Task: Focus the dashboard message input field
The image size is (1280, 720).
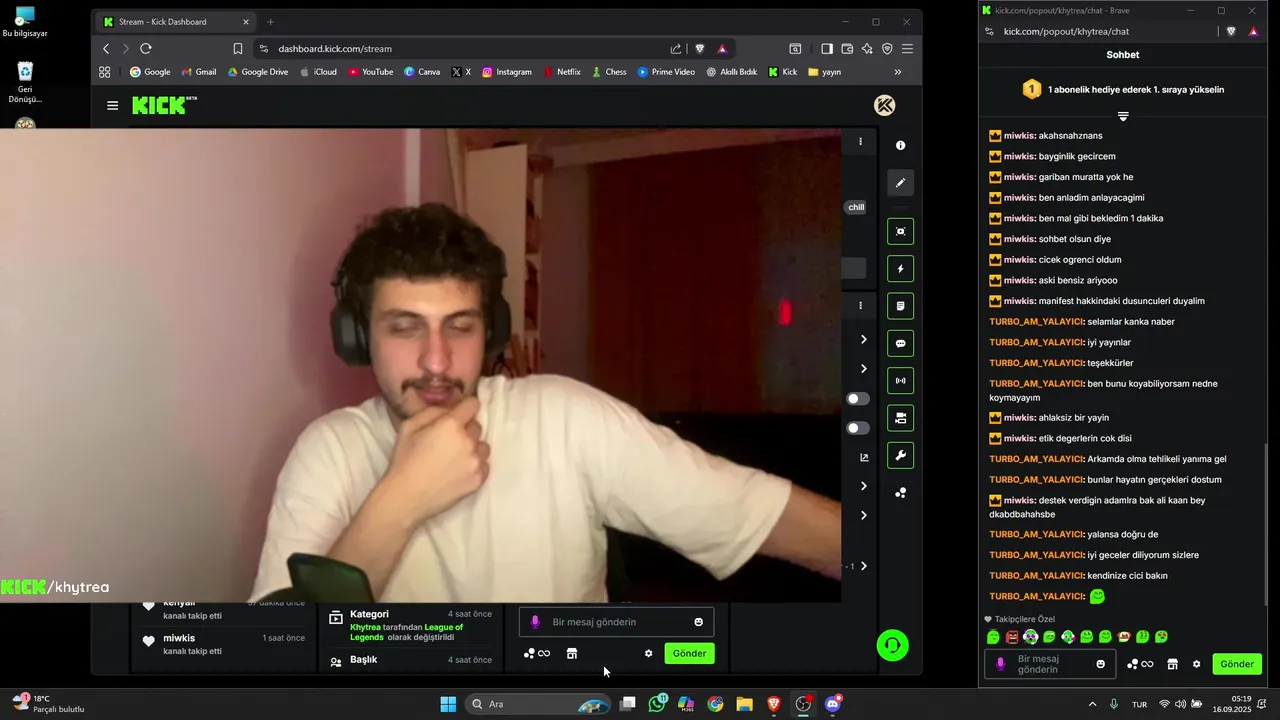Action: [616, 622]
